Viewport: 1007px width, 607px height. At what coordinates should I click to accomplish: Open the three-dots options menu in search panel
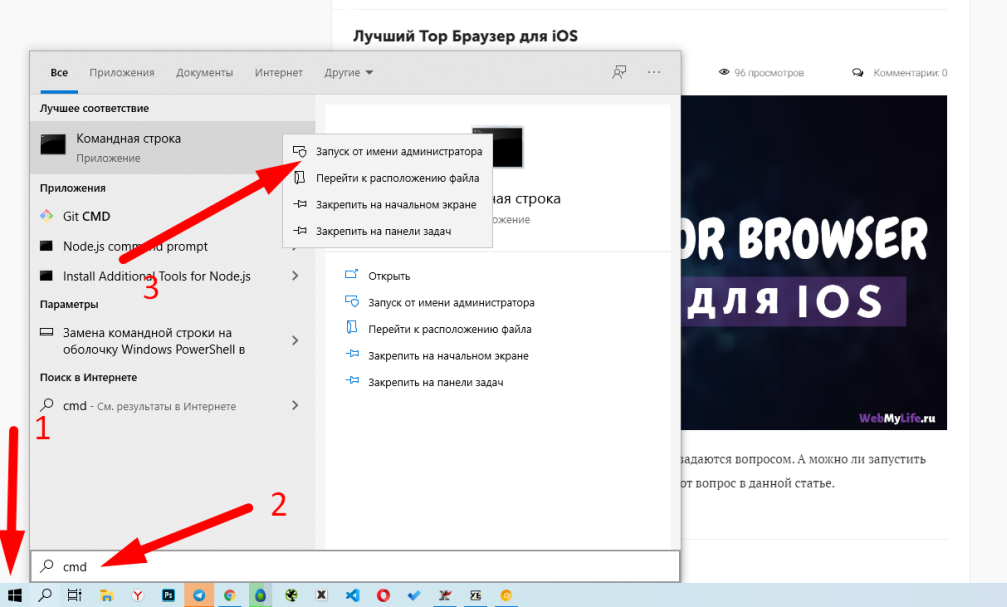pos(654,72)
